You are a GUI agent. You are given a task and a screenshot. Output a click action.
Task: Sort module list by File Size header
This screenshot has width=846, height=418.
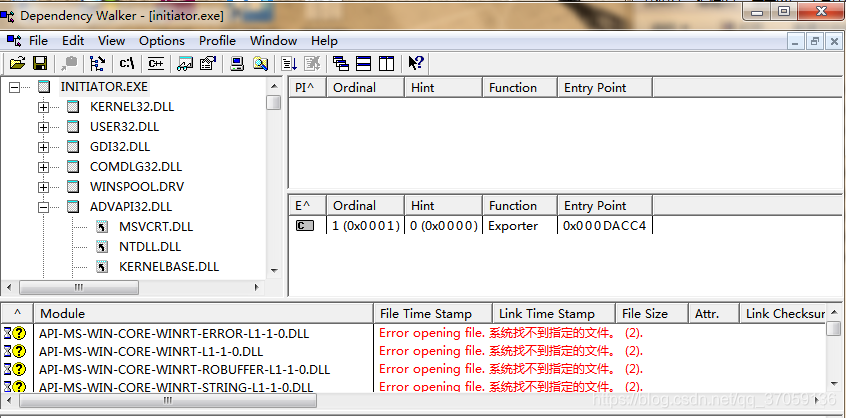[652, 313]
